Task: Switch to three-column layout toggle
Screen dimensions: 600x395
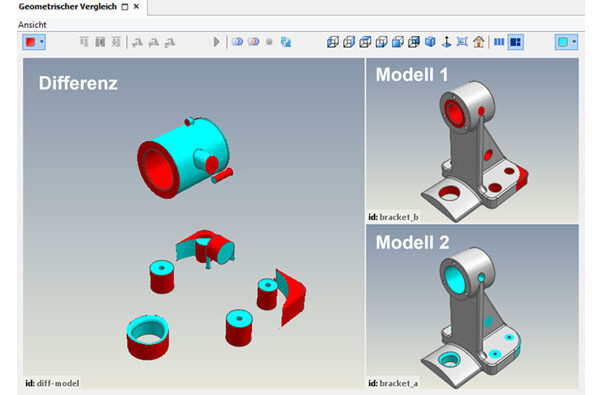Action: [x=499, y=42]
